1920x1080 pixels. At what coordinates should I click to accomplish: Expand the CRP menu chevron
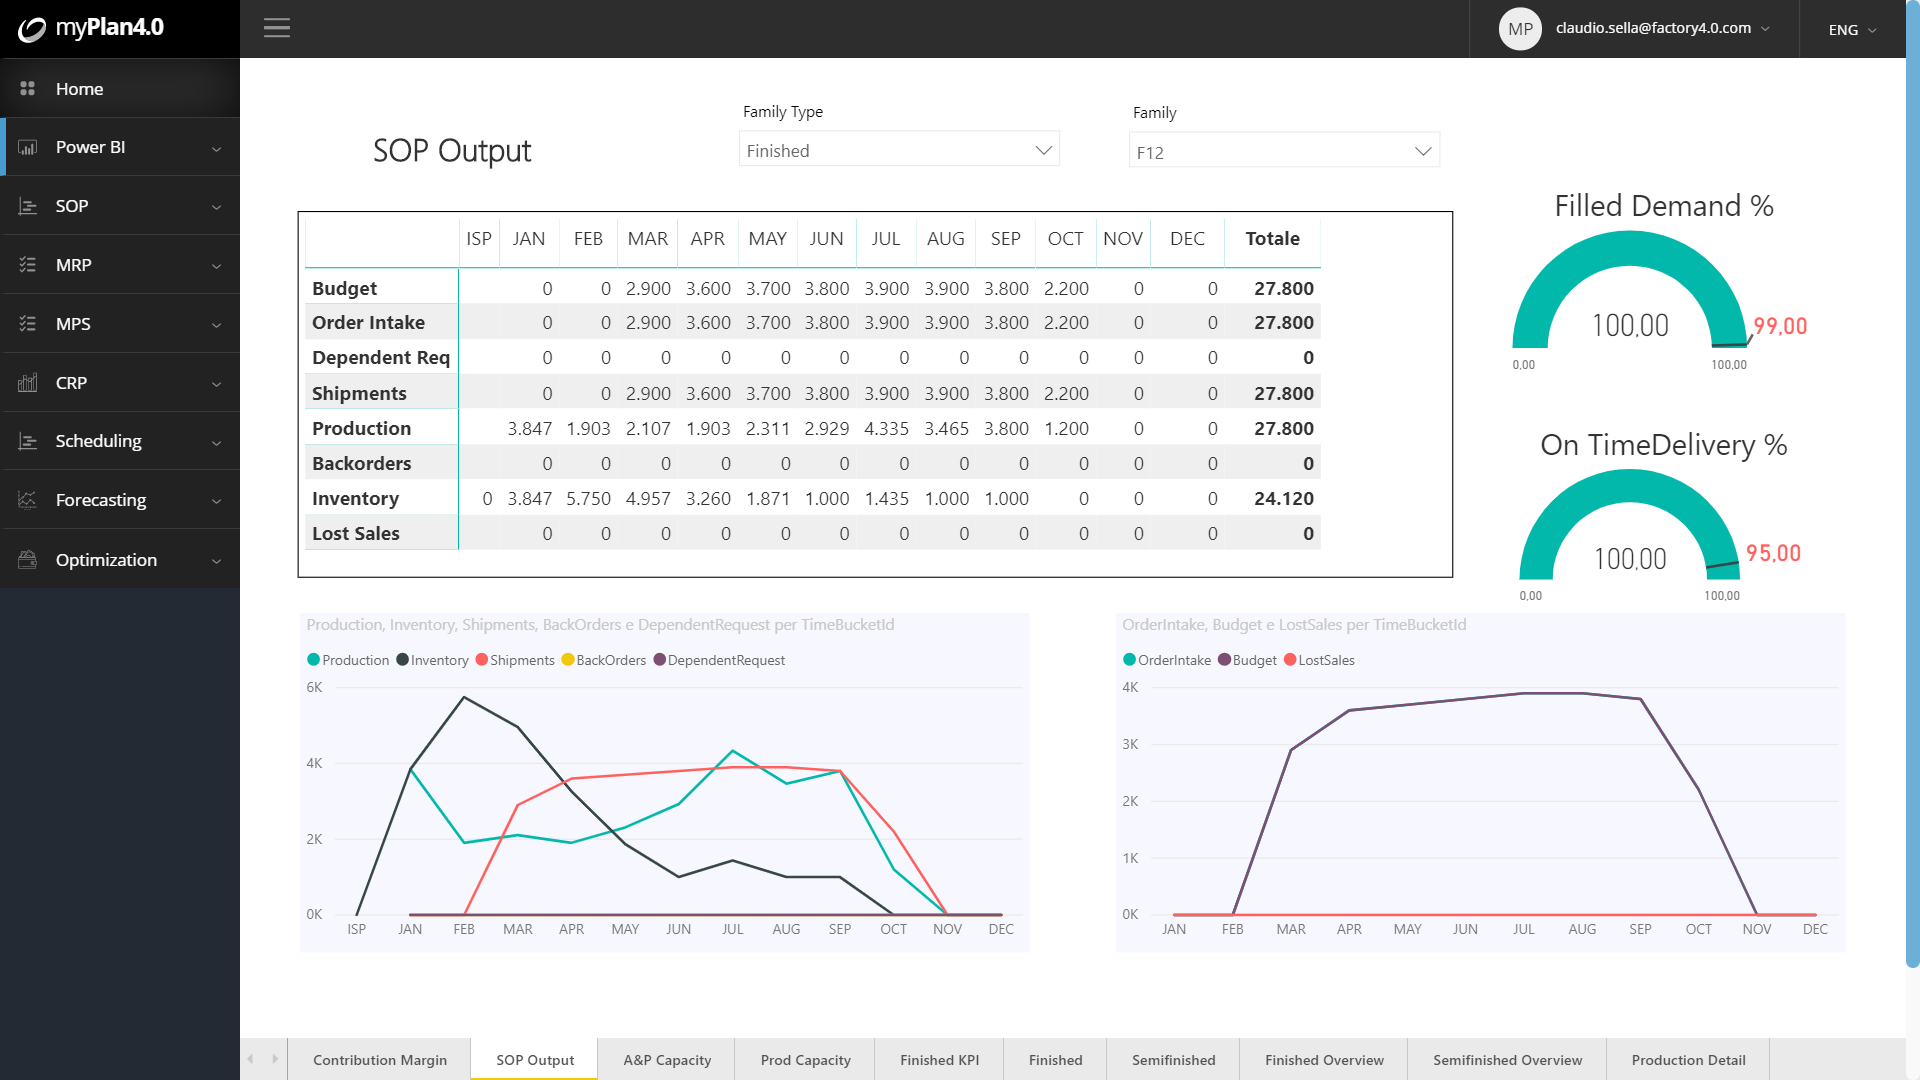[216, 384]
